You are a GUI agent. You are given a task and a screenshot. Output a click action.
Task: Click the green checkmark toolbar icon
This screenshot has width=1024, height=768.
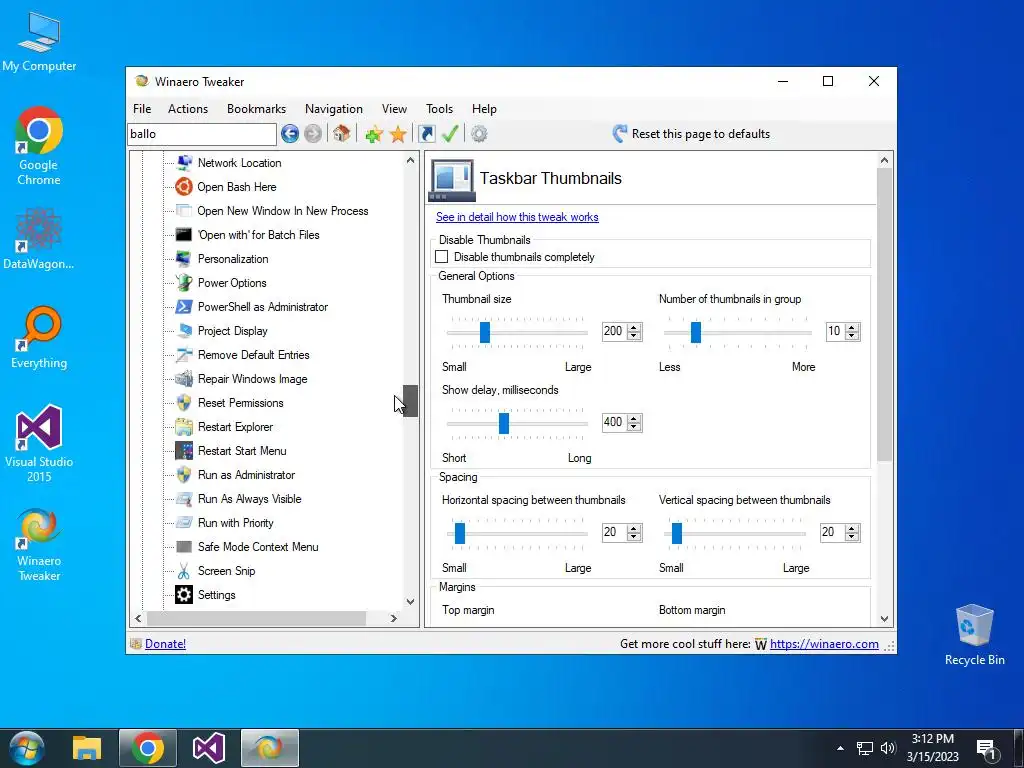click(x=450, y=134)
